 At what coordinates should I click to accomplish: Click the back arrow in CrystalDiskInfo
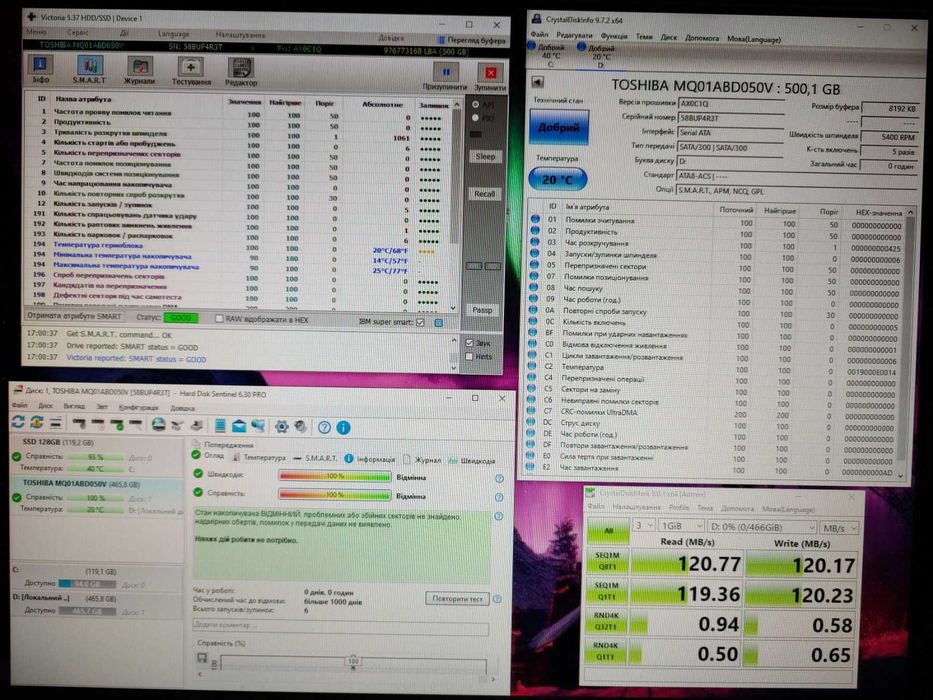pyautogui.click(x=537, y=82)
